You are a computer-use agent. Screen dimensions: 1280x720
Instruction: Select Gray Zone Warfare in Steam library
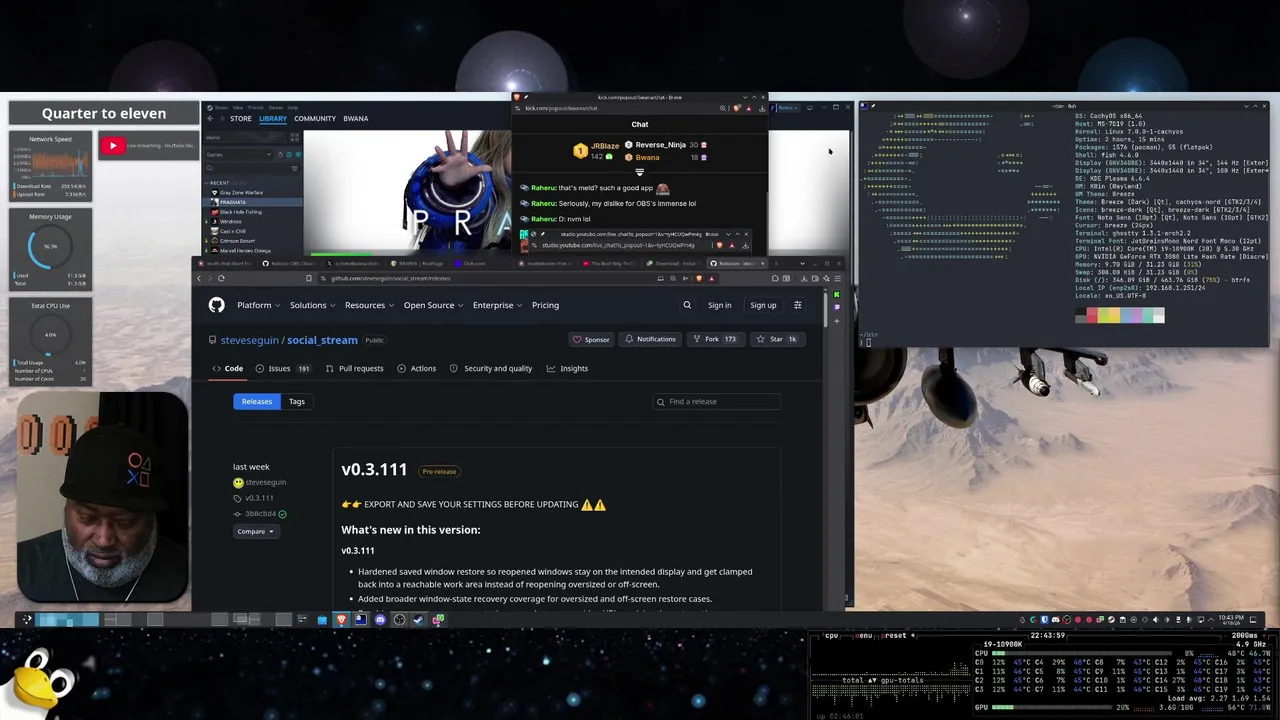coord(241,192)
